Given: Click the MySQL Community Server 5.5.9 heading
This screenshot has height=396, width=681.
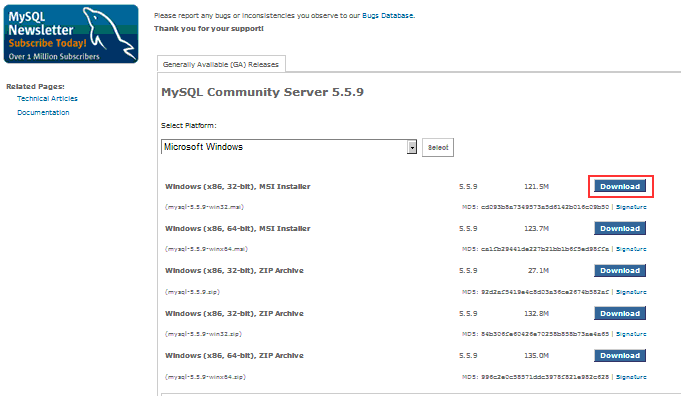Looking at the screenshot, I should pyautogui.click(x=262, y=92).
